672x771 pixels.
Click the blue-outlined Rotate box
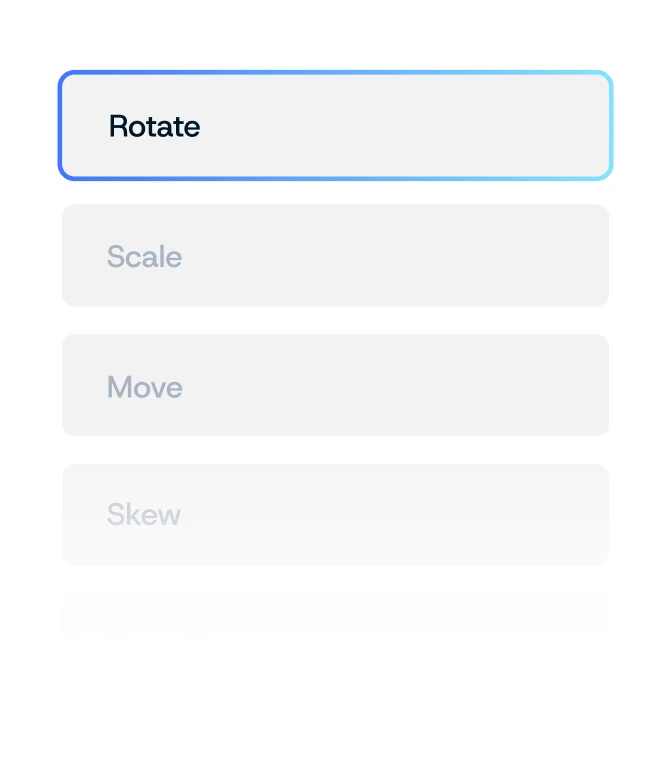pos(335,126)
